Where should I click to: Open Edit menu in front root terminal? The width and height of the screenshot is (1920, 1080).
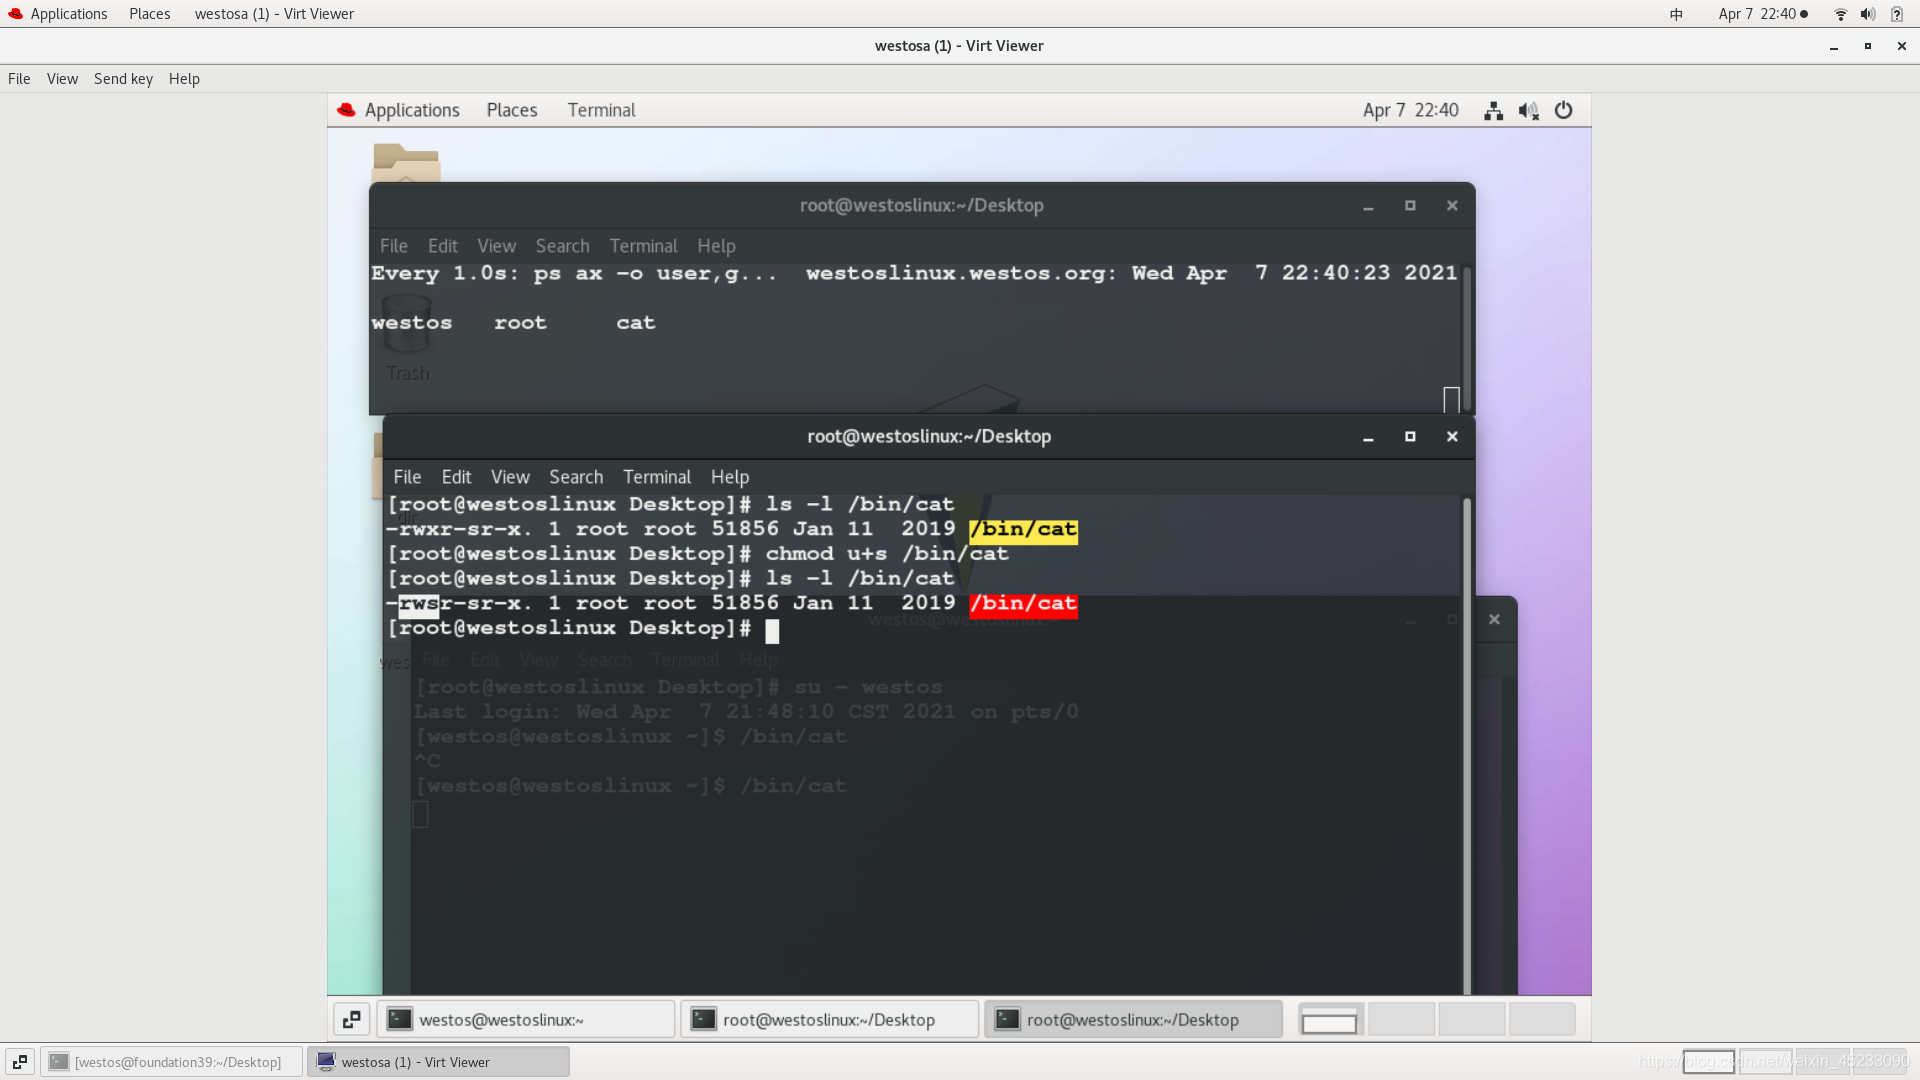click(x=456, y=477)
